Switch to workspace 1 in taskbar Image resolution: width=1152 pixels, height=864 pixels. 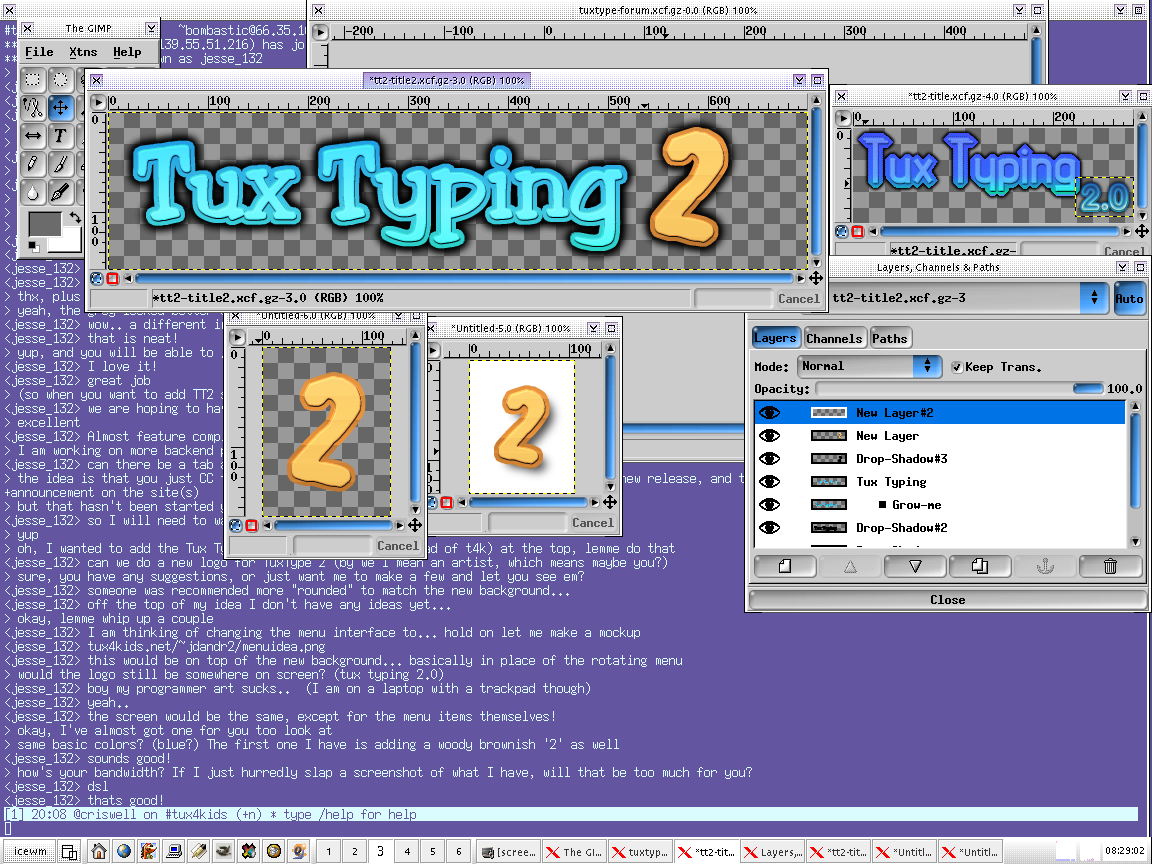(x=328, y=852)
